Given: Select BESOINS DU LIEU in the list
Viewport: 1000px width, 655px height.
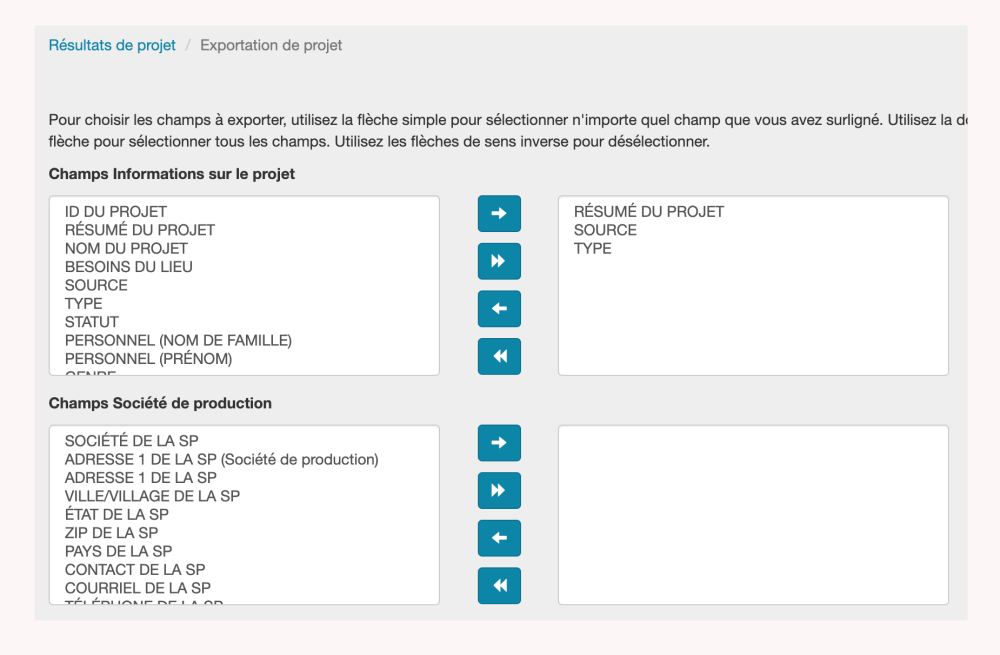Looking at the screenshot, I should point(129,267).
